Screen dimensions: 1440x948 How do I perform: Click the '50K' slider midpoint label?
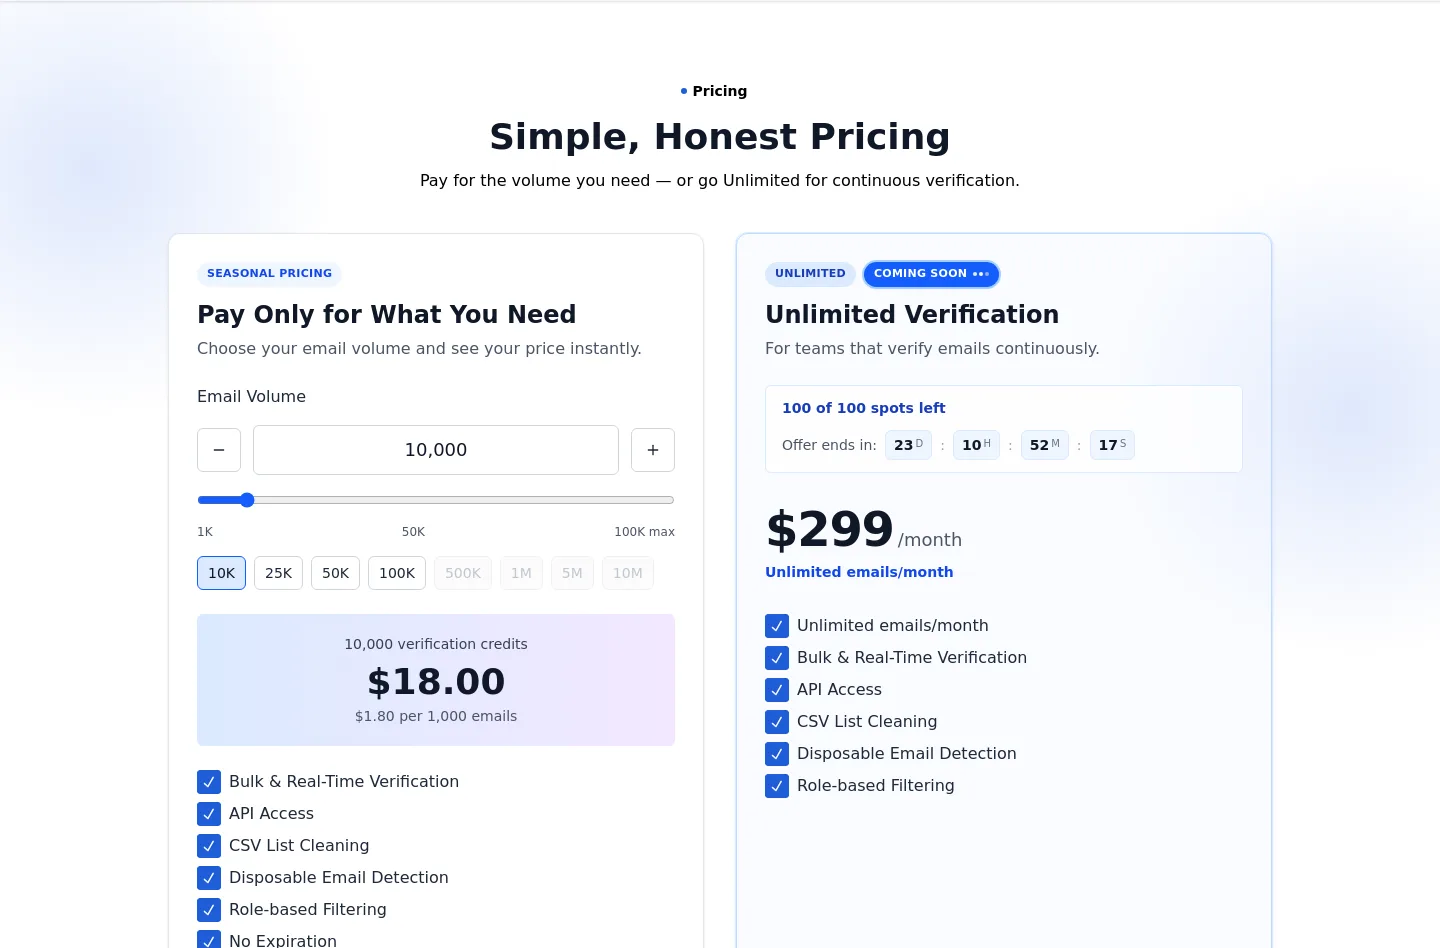[413, 532]
